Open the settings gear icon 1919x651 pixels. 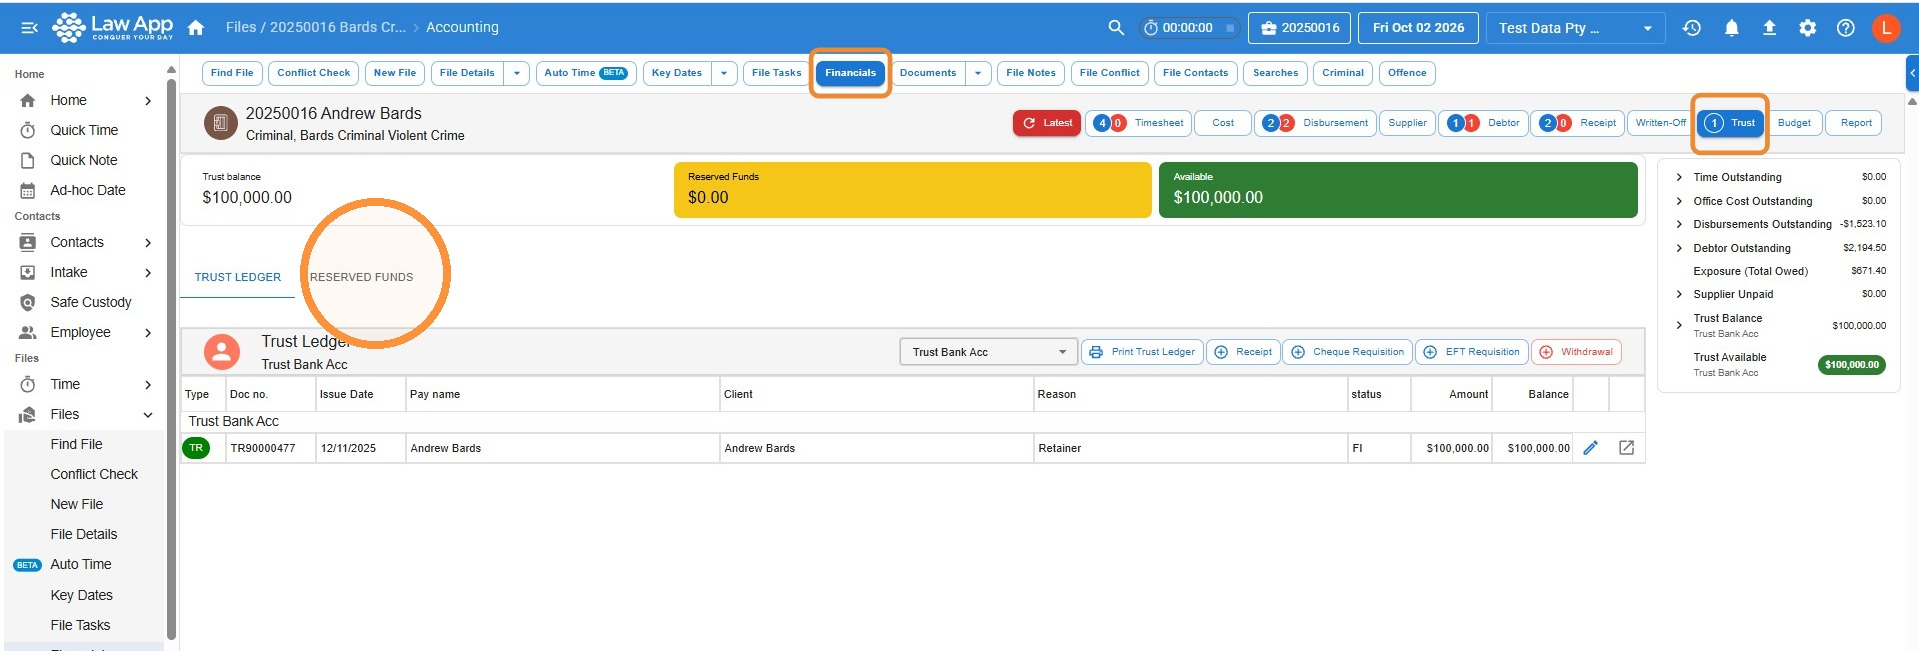click(x=1807, y=28)
